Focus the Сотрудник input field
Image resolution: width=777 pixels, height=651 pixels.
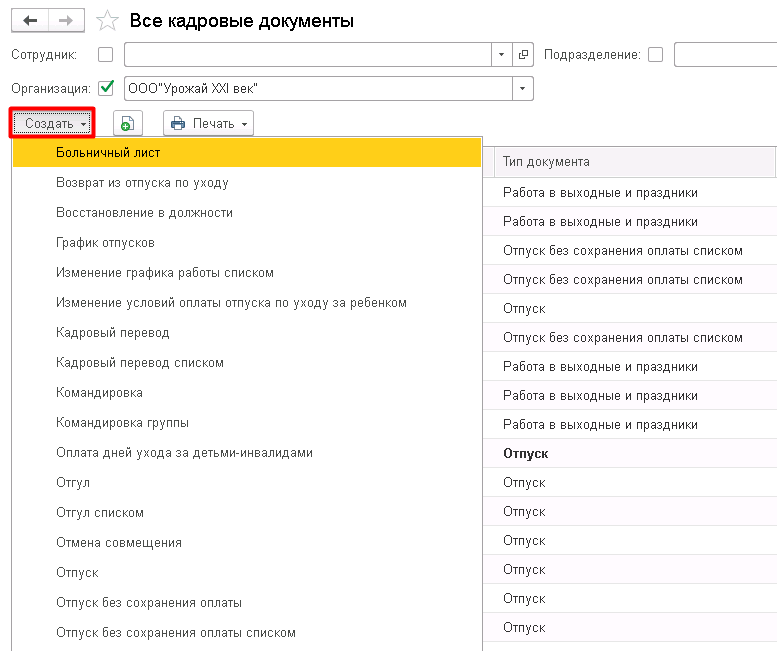[308, 54]
